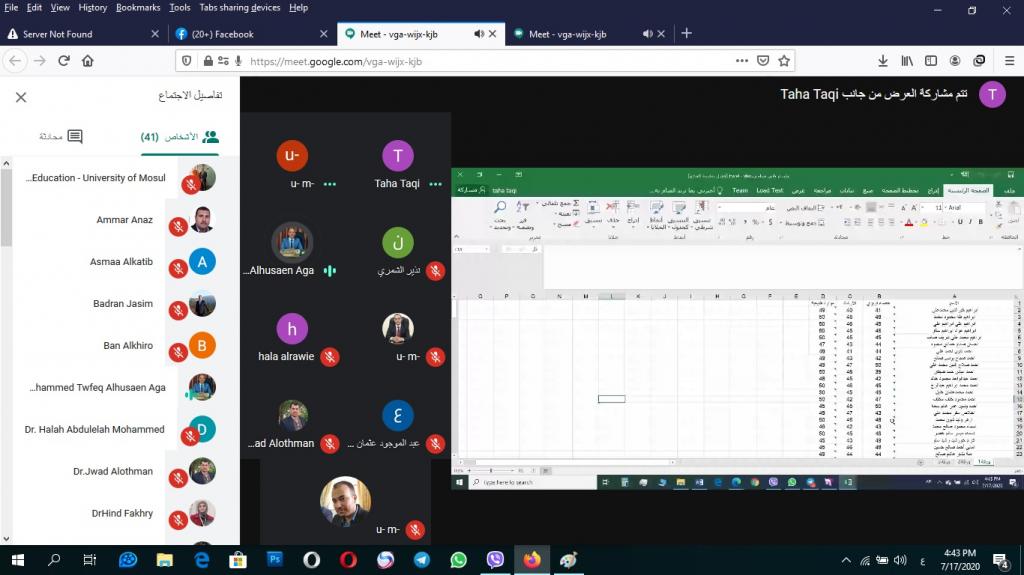
Task: Reload the current page in Firefox
Action: (64, 61)
